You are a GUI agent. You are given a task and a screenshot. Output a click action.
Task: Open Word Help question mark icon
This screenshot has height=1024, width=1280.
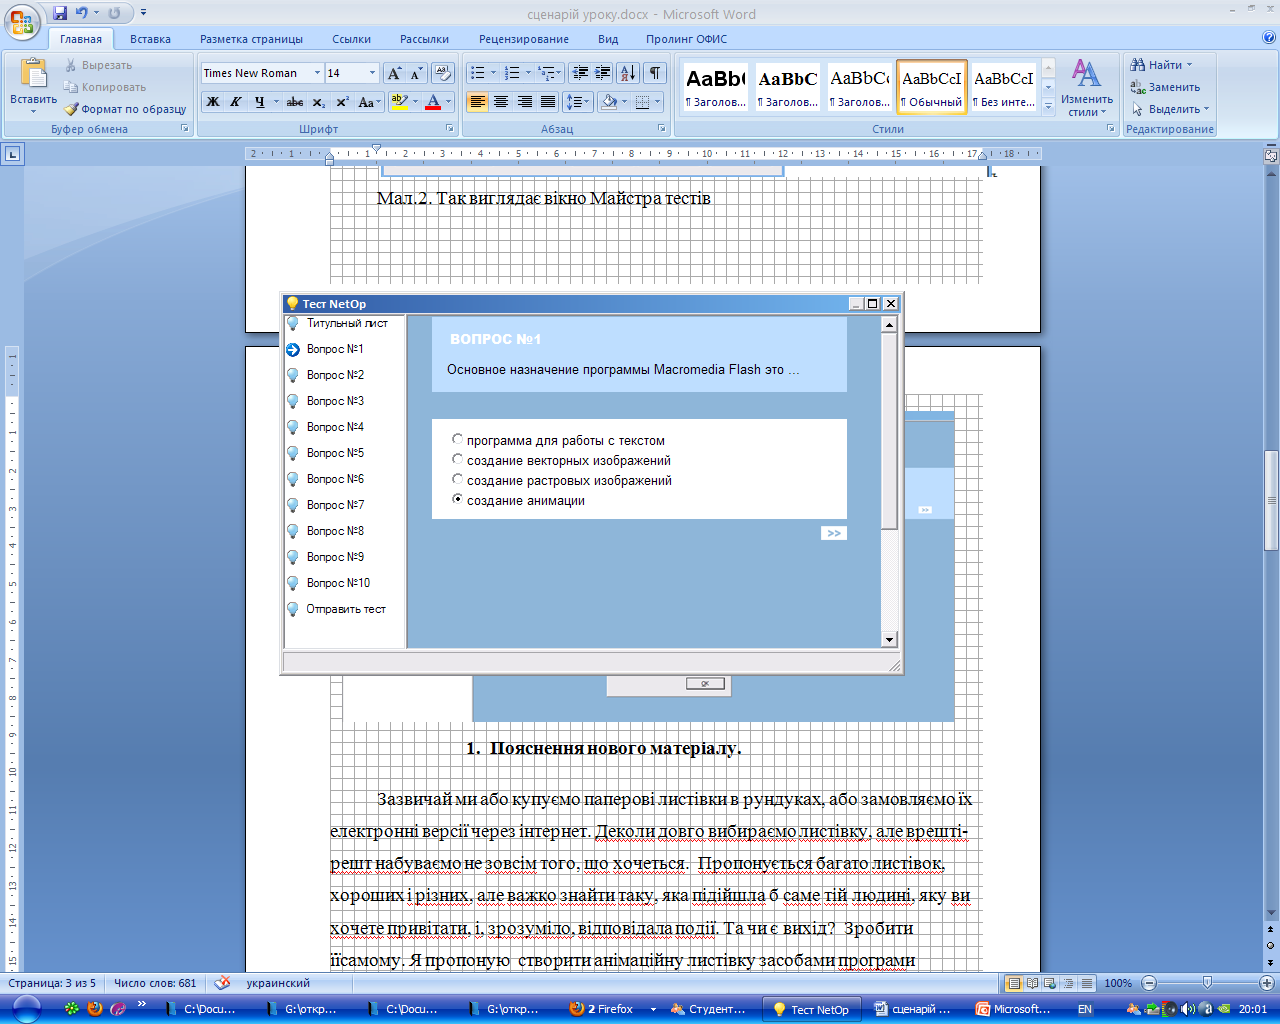click(1269, 38)
